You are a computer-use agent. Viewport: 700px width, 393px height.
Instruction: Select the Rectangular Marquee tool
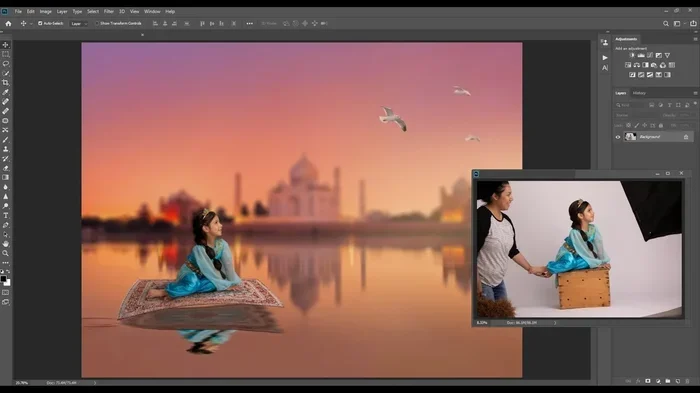[x=5, y=54]
